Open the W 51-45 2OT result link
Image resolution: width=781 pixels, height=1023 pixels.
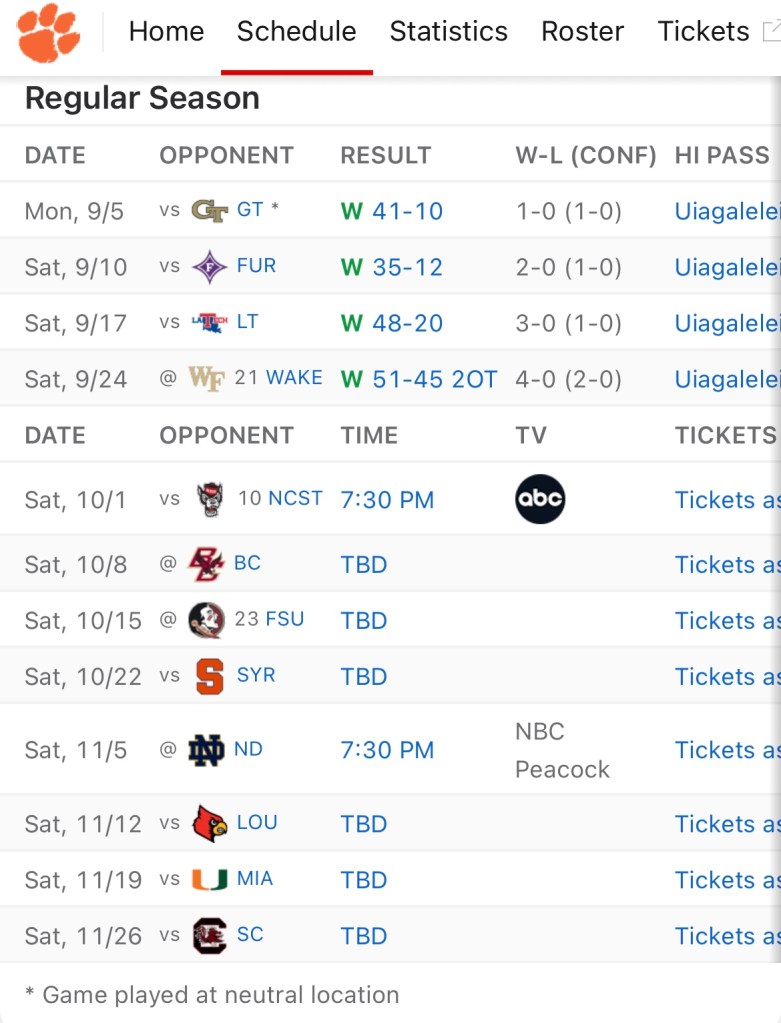click(x=419, y=379)
